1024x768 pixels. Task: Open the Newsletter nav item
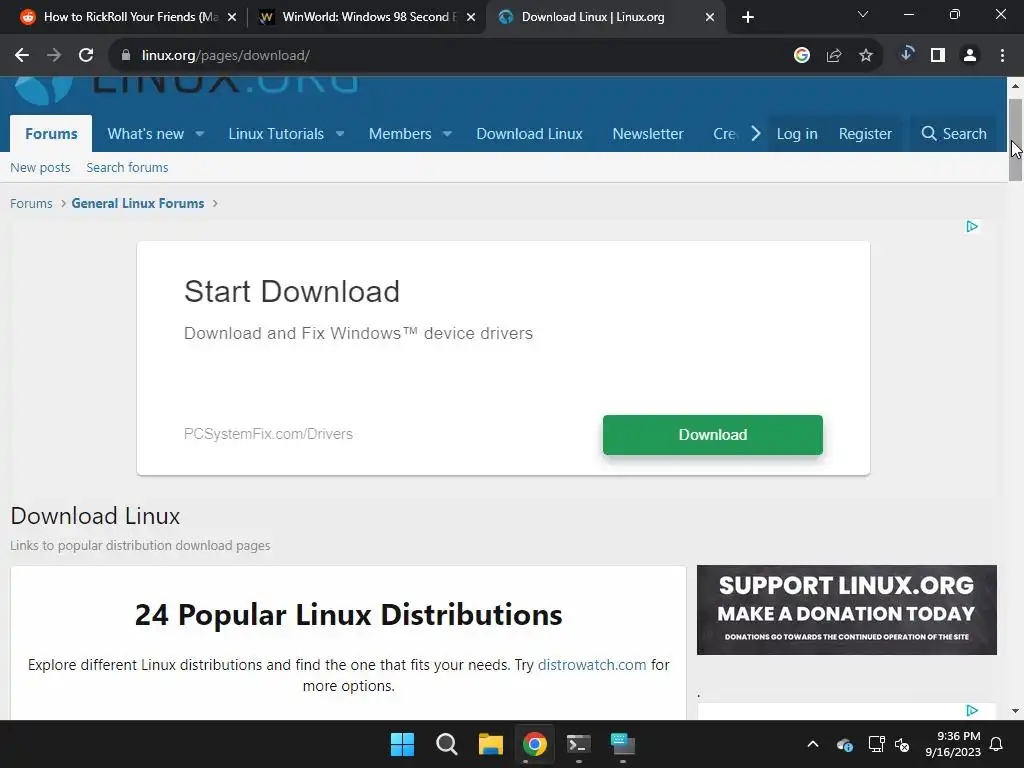(648, 134)
